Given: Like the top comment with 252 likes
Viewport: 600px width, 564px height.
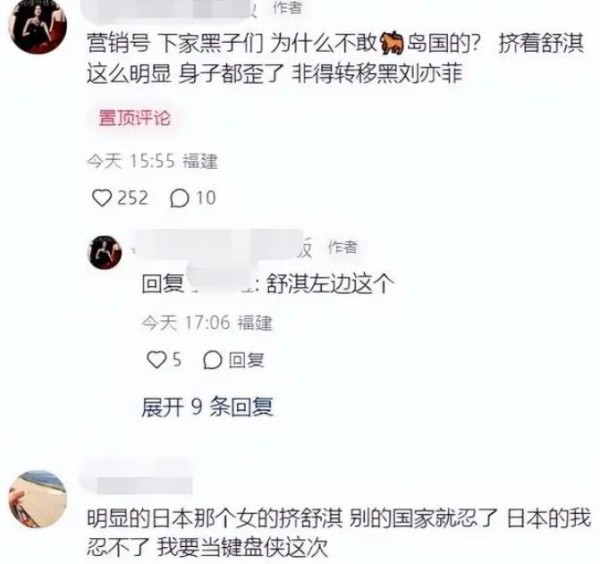Looking at the screenshot, I should click(102, 198).
